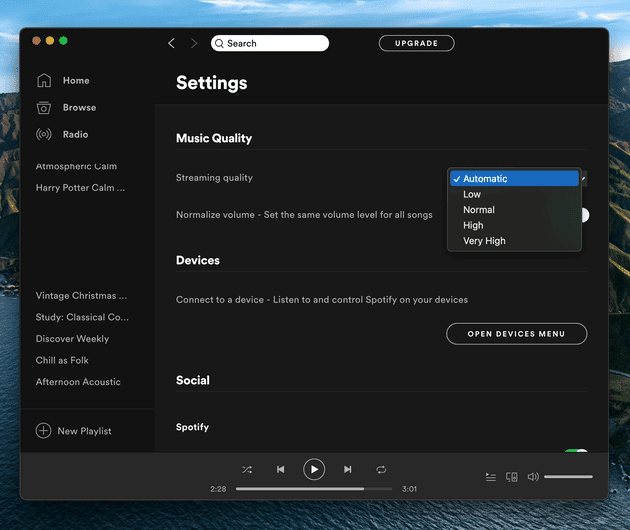Open Study: Classical Co... playlist

[x=82, y=317]
